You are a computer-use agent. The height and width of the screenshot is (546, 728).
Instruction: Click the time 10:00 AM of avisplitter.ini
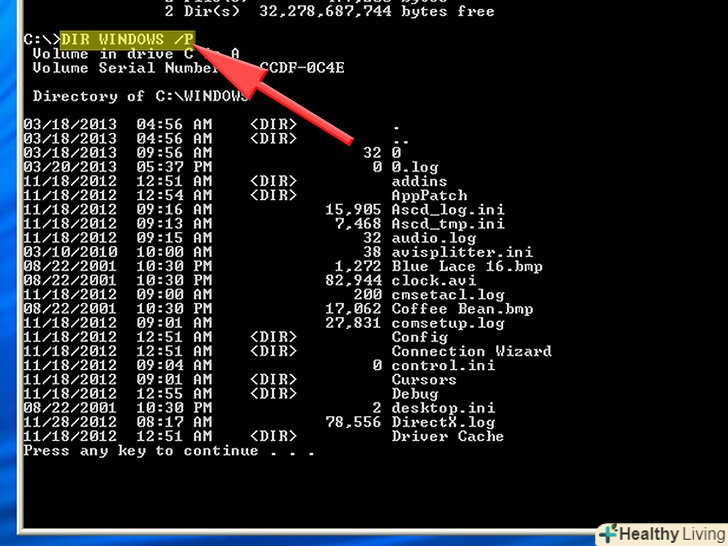(174, 252)
